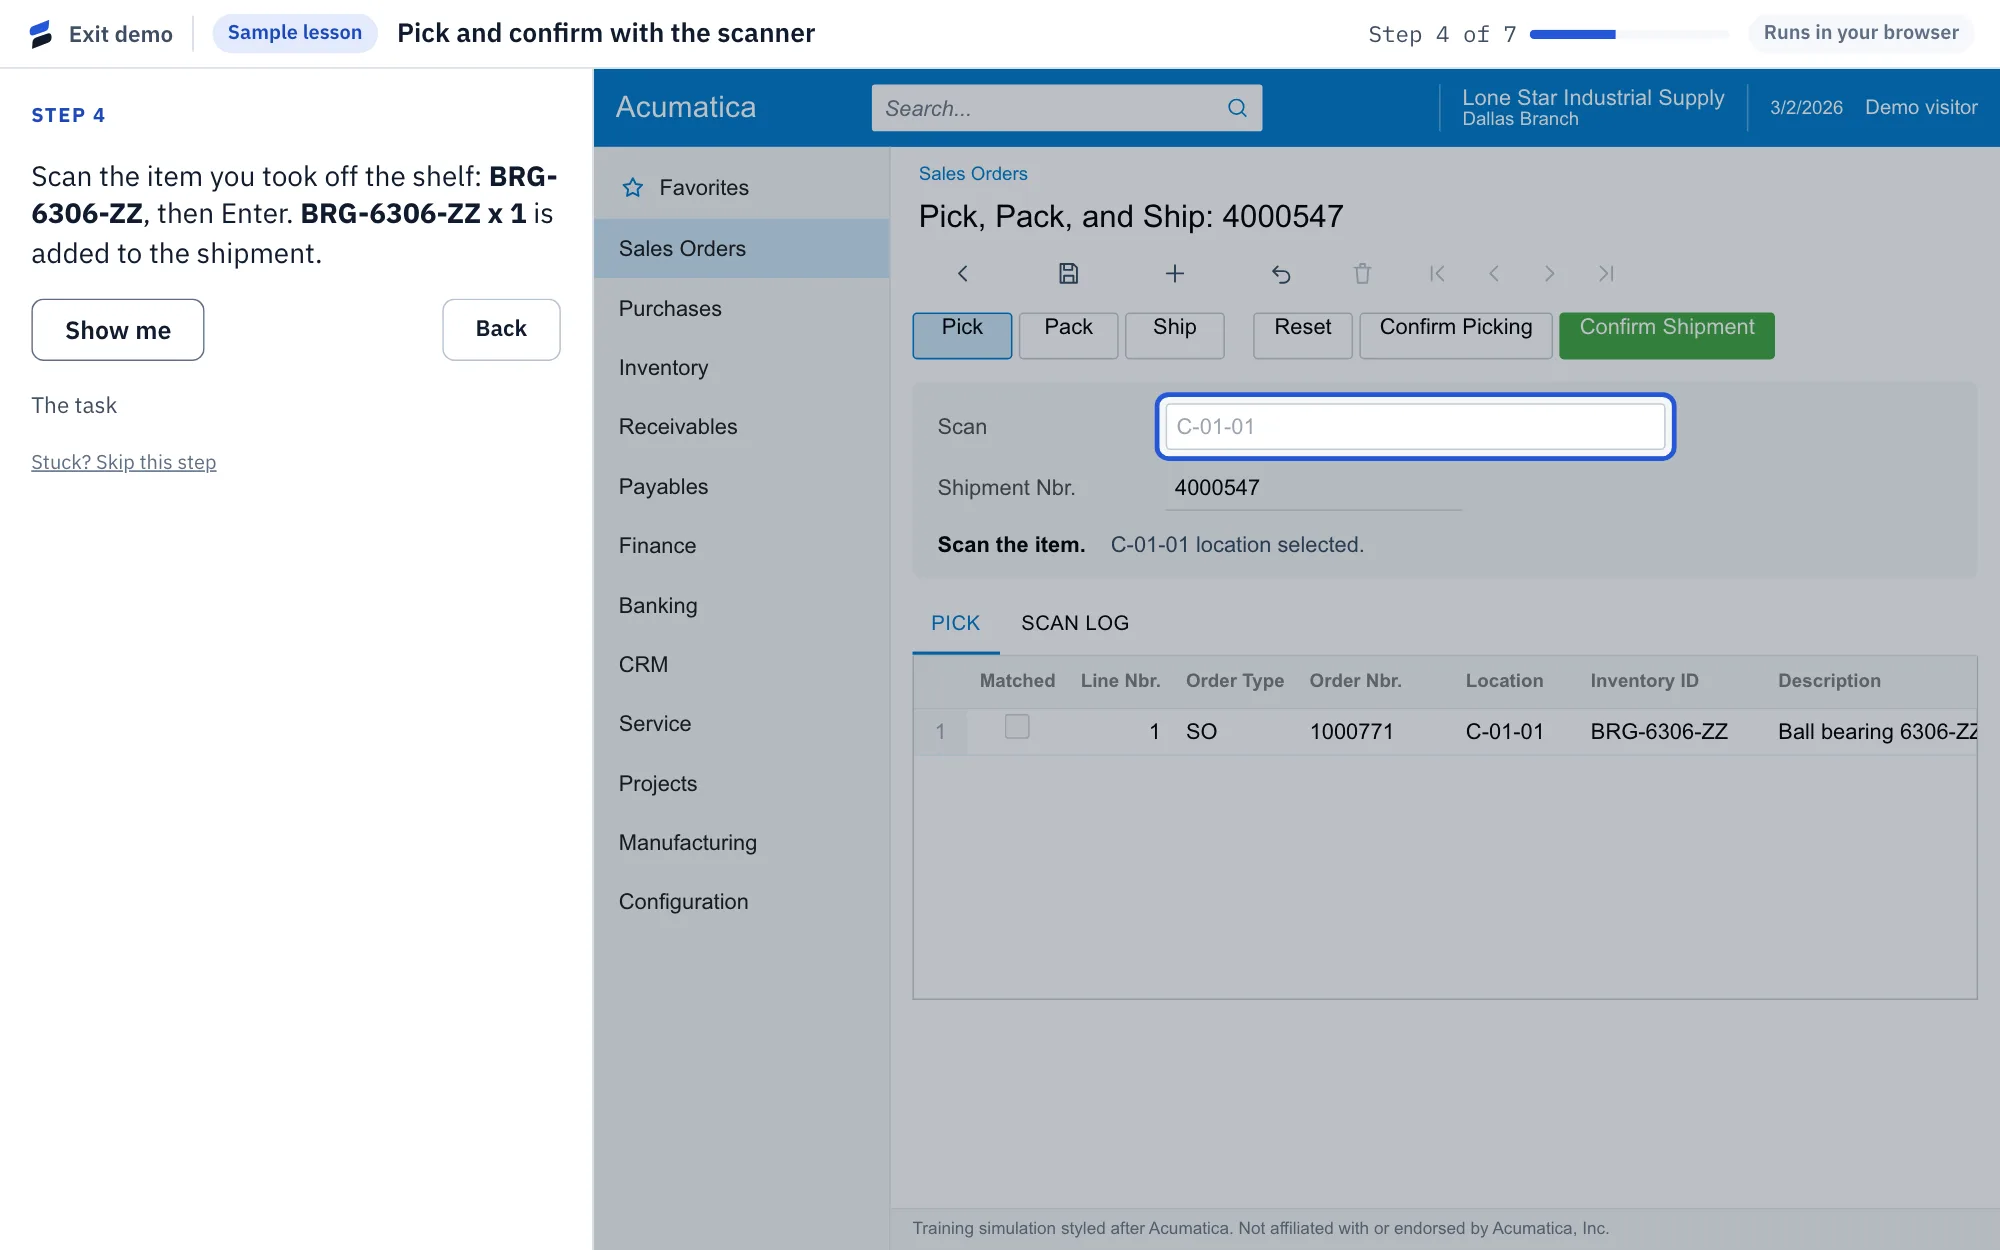Click the lesson step progress bar
The height and width of the screenshot is (1250, 2000).
pyautogui.click(x=1629, y=34)
